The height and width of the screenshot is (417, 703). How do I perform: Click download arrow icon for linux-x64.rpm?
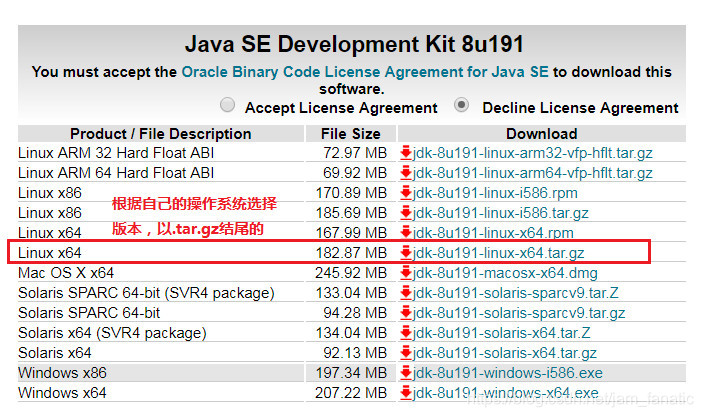pyautogui.click(x=406, y=233)
